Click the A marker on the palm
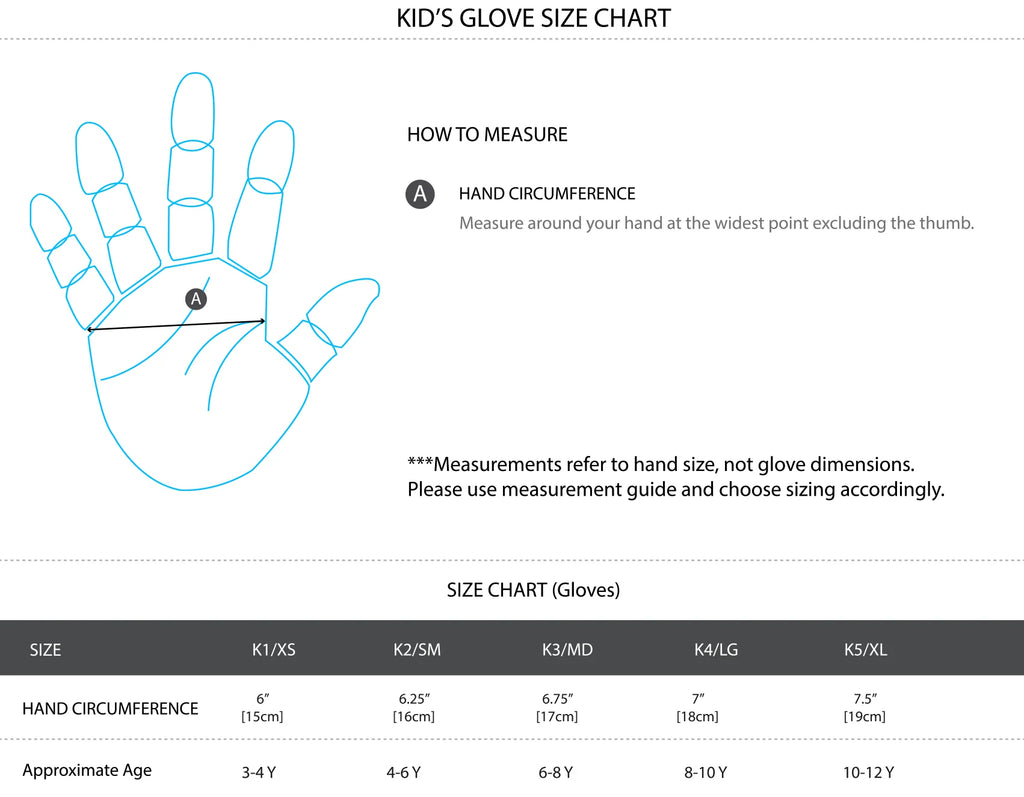 [x=196, y=298]
